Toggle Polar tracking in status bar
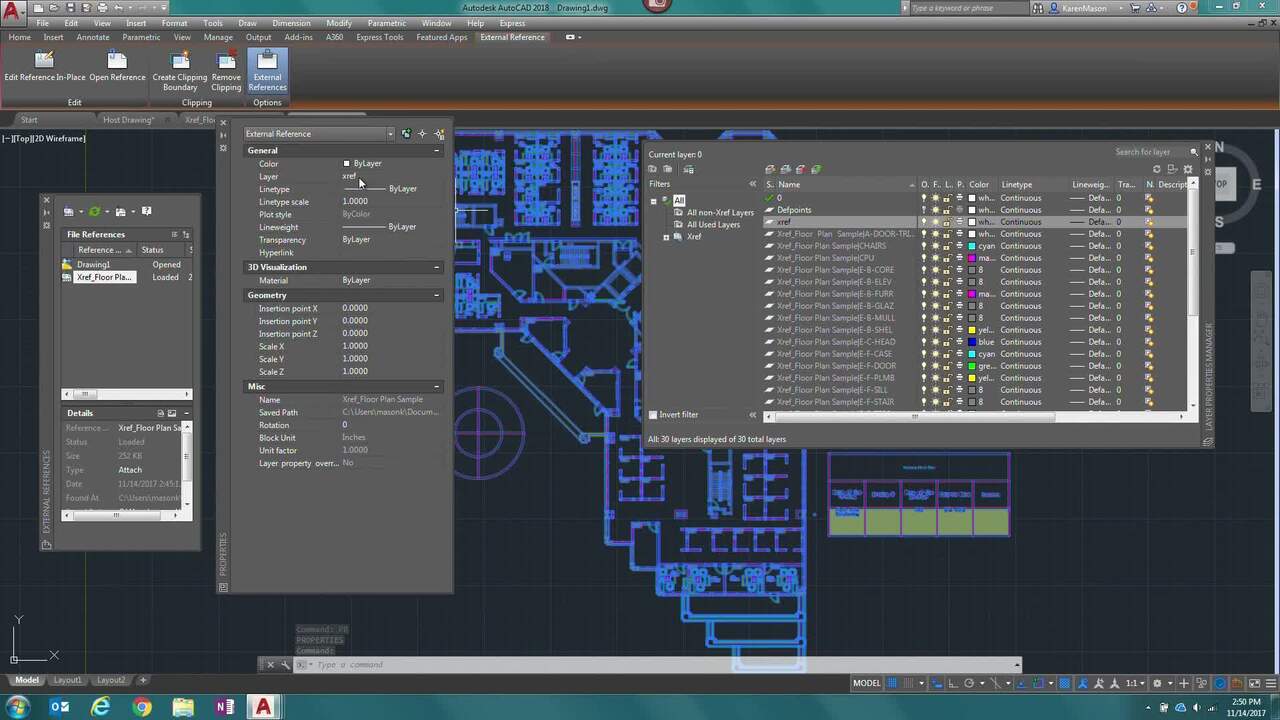This screenshot has width=1280, height=720. click(x=969, y=683)
